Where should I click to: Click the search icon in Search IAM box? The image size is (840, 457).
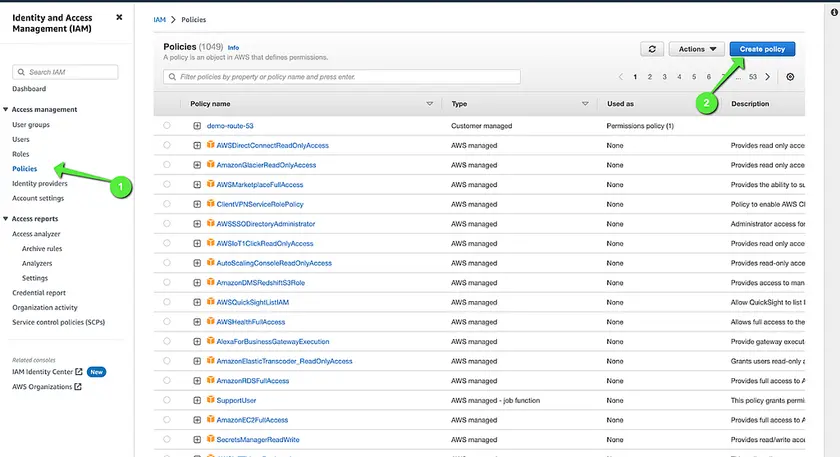point(21,72)
